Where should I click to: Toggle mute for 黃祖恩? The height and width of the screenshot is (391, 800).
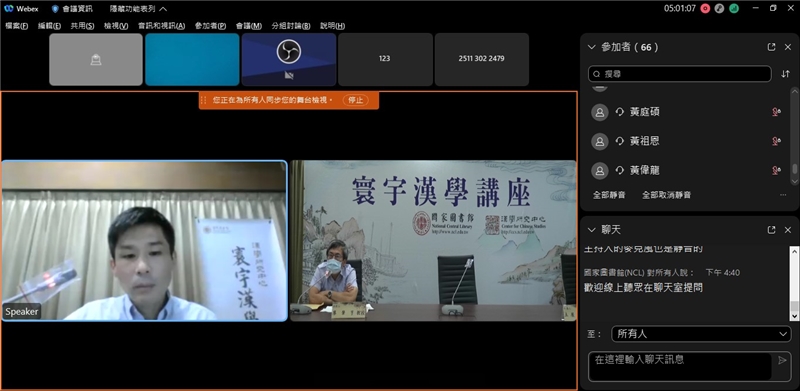(x=776, y=141)
